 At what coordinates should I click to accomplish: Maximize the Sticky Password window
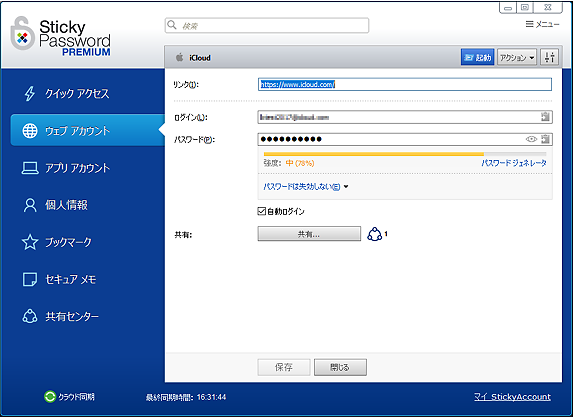[525, 7]
